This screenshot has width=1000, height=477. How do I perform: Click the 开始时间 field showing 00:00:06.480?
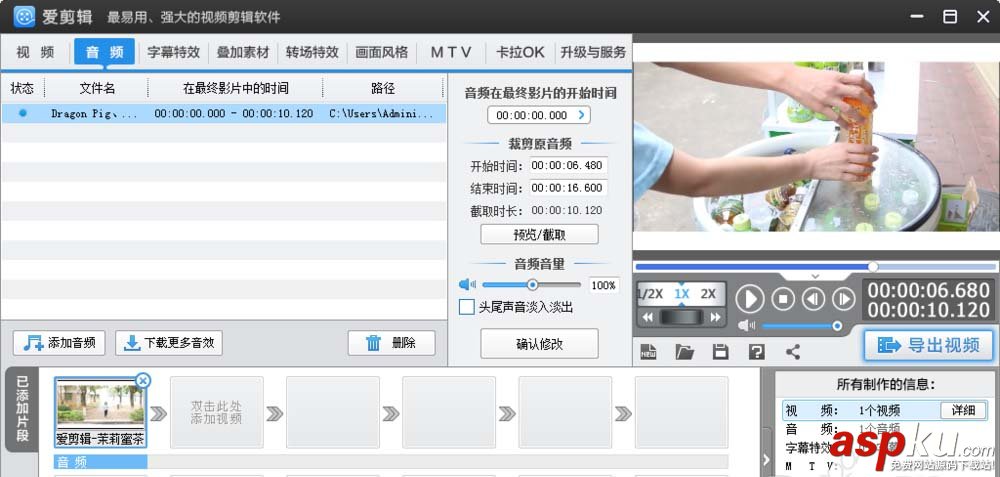(568, 166)
